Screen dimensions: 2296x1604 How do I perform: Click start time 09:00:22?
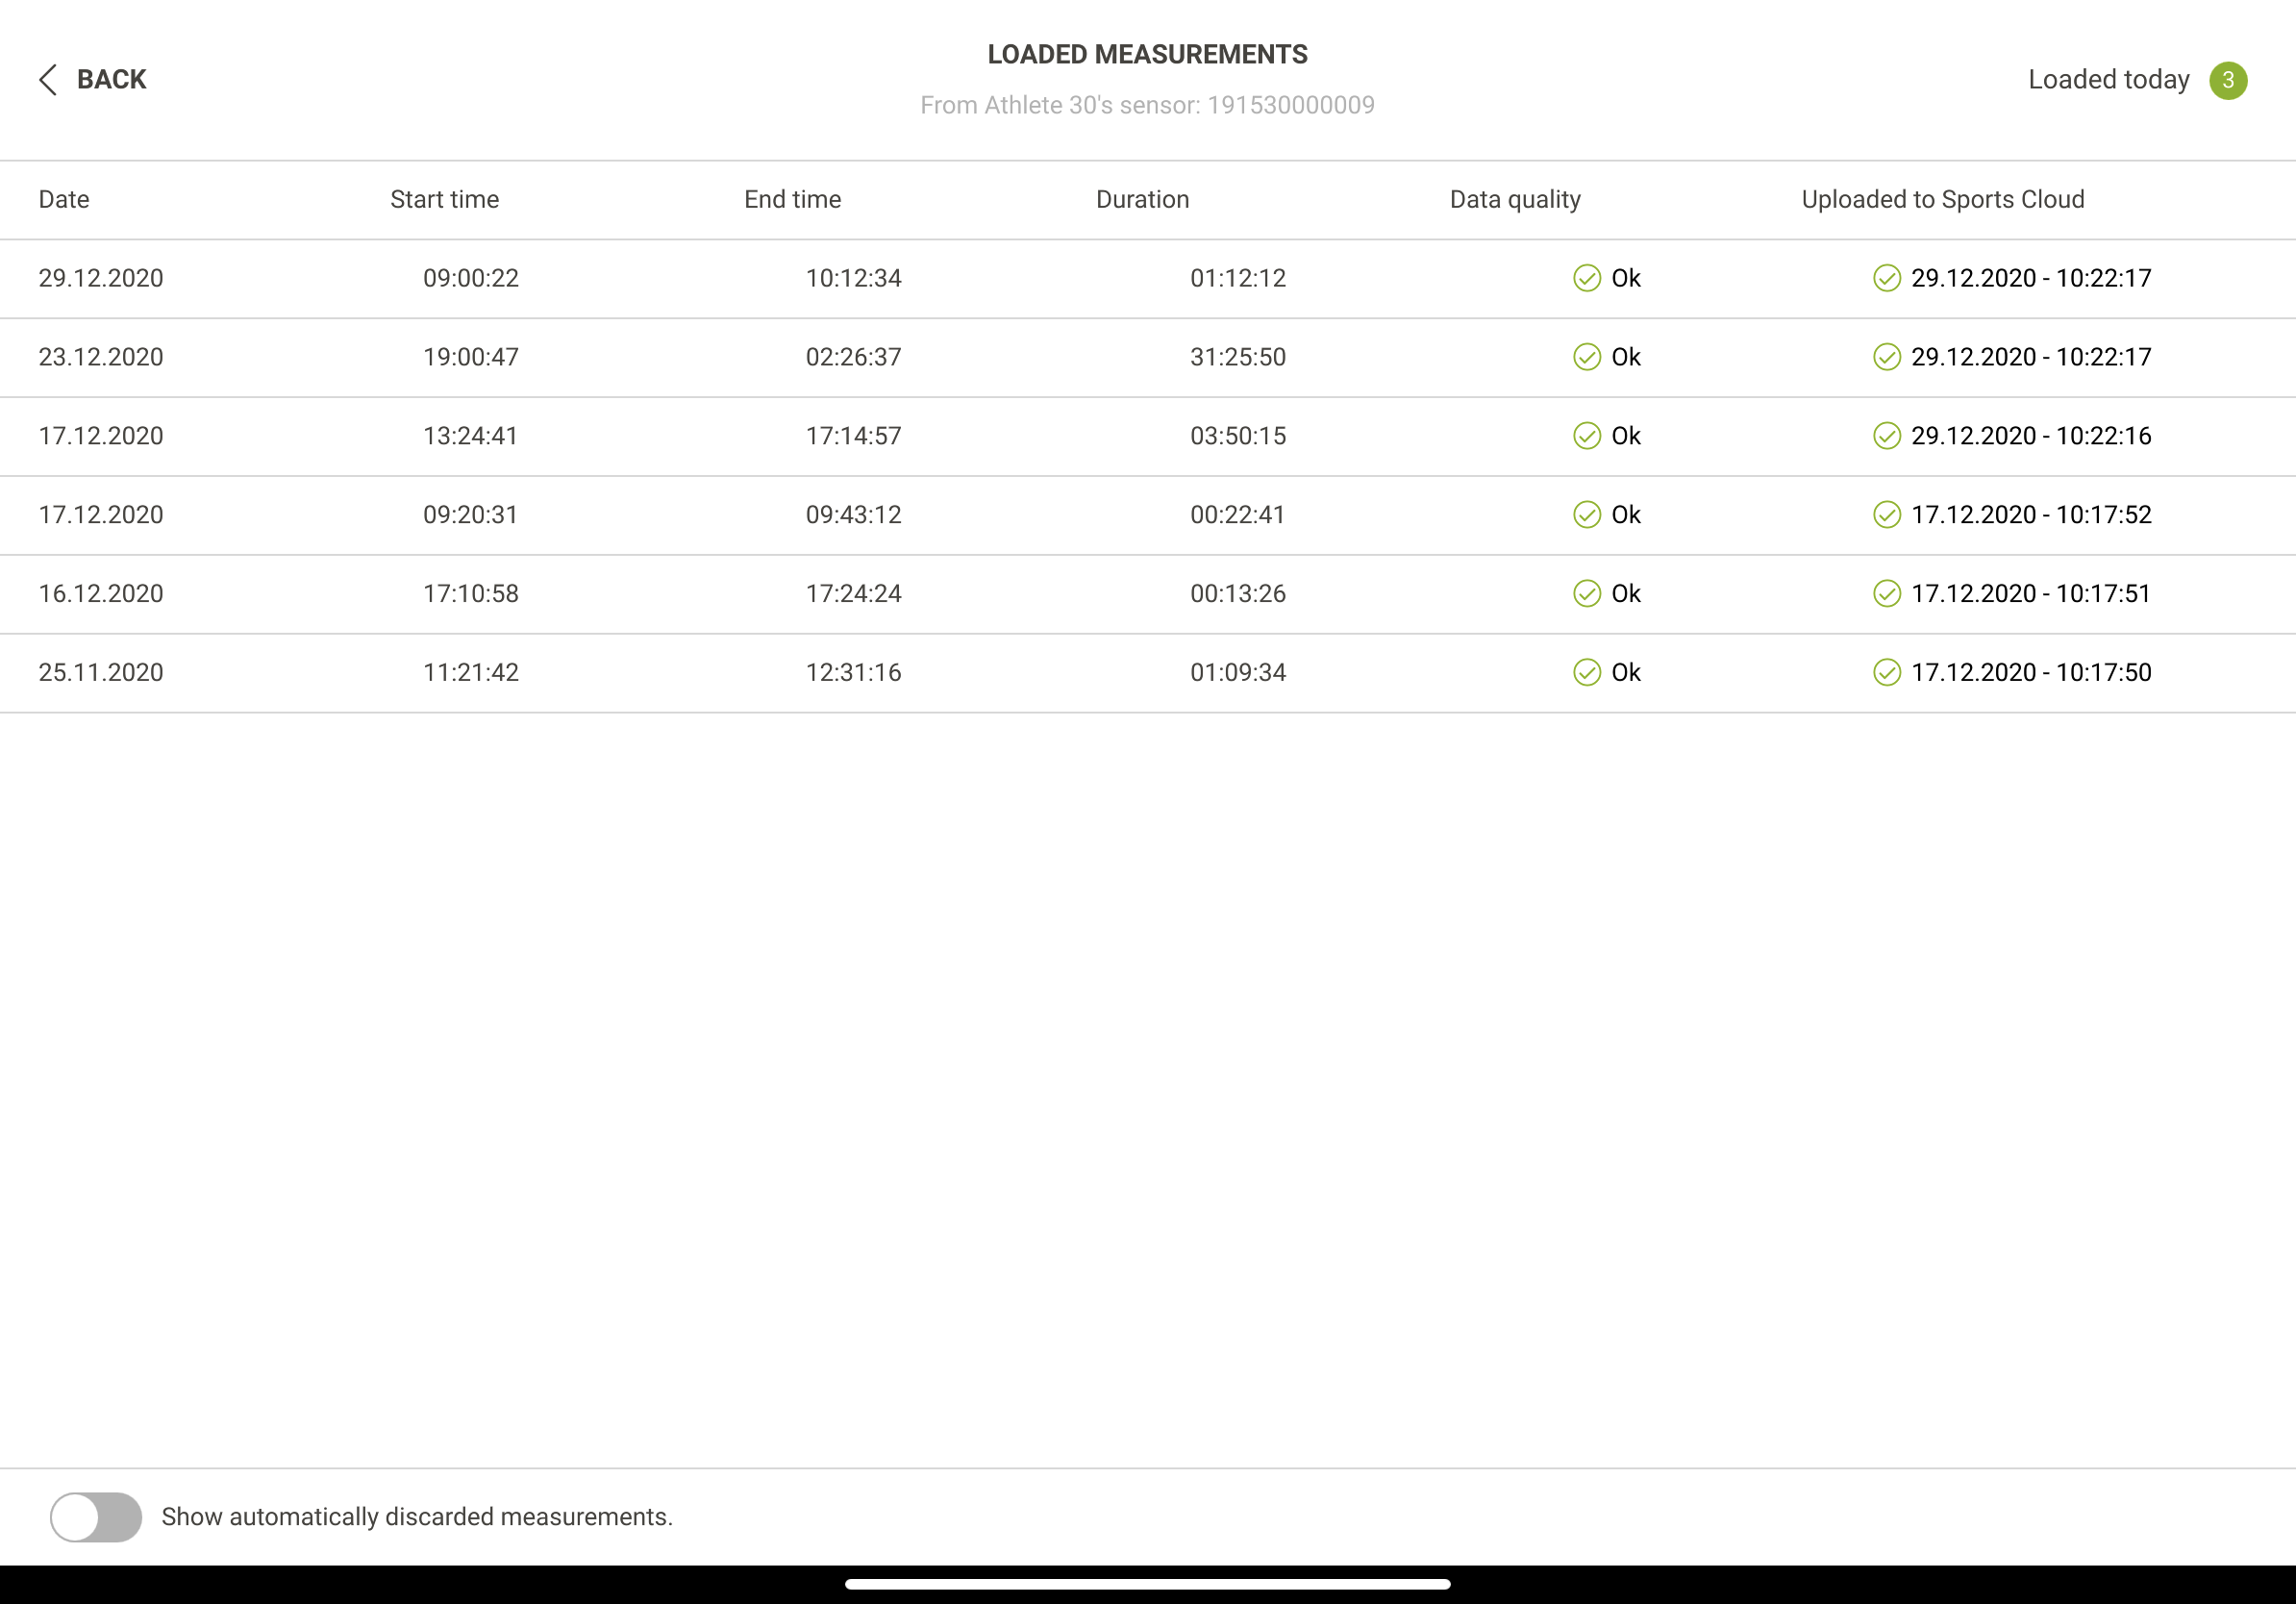point(471,278)
